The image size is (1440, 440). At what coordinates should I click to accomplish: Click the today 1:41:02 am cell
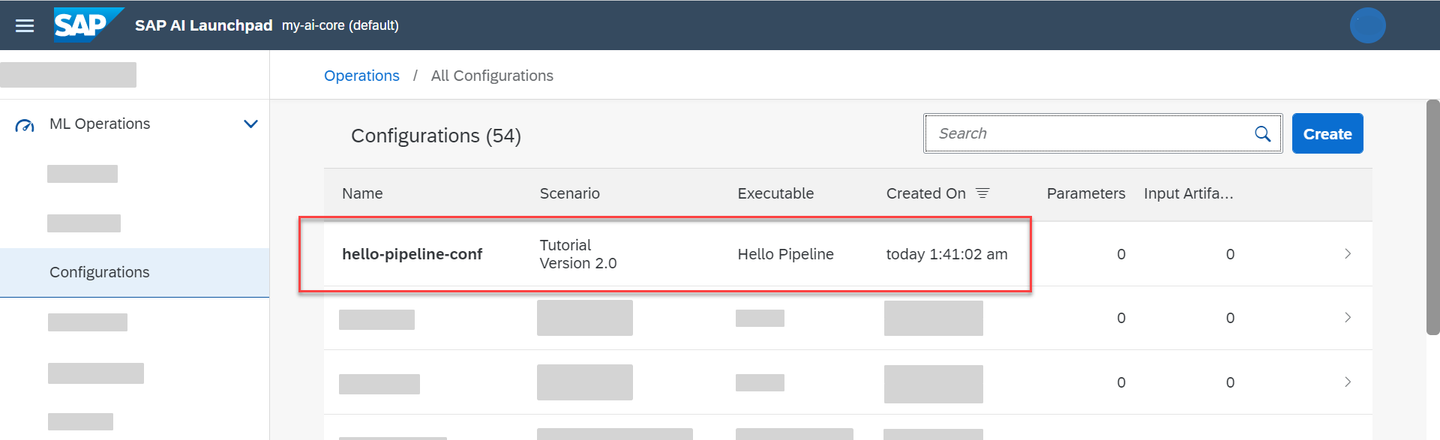(947, 254)
